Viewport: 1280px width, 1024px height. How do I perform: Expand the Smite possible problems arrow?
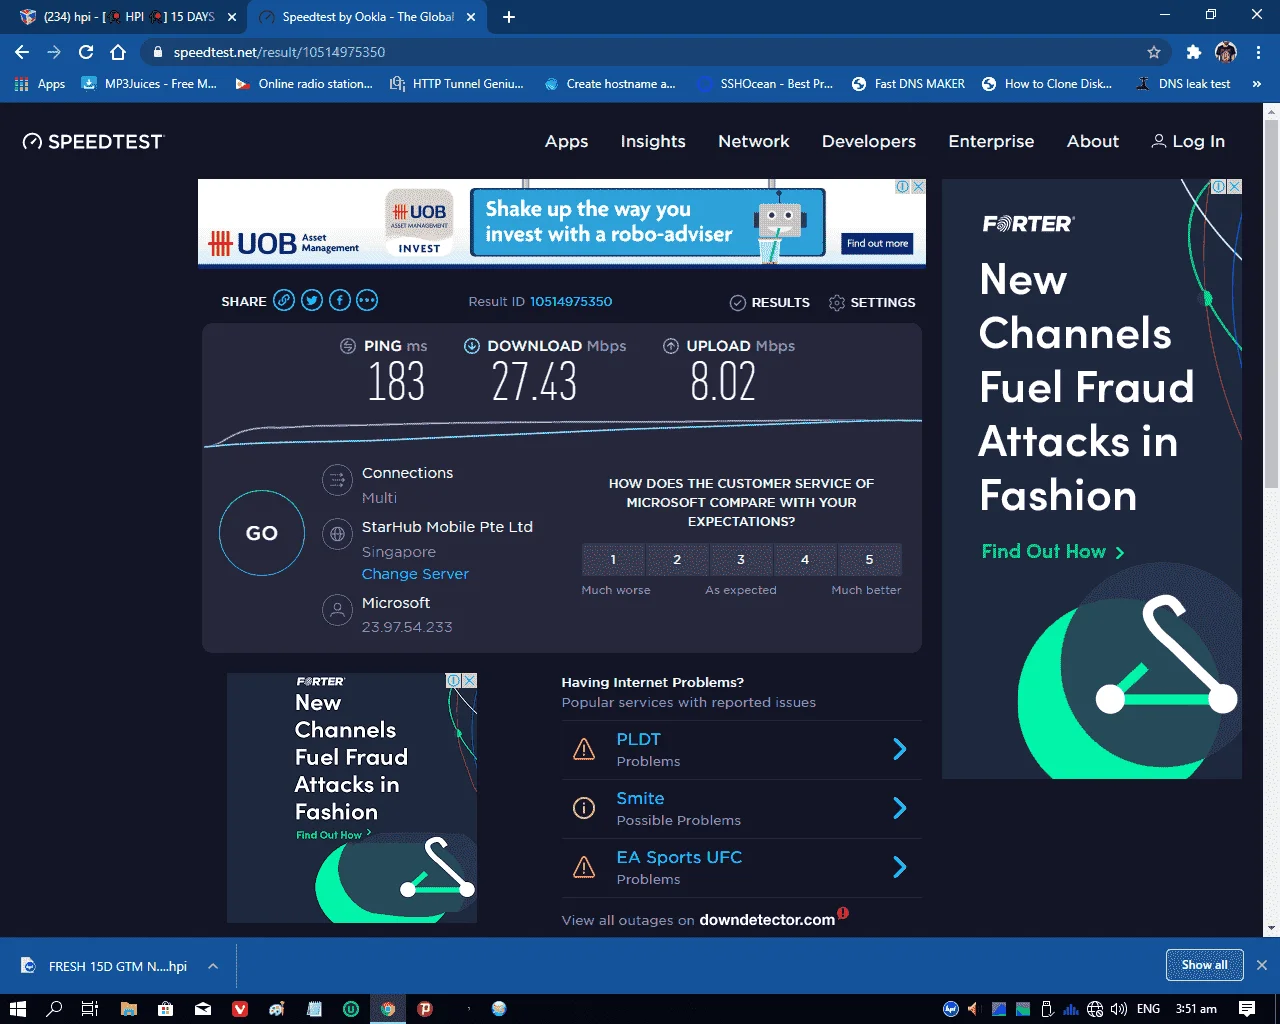899,808
